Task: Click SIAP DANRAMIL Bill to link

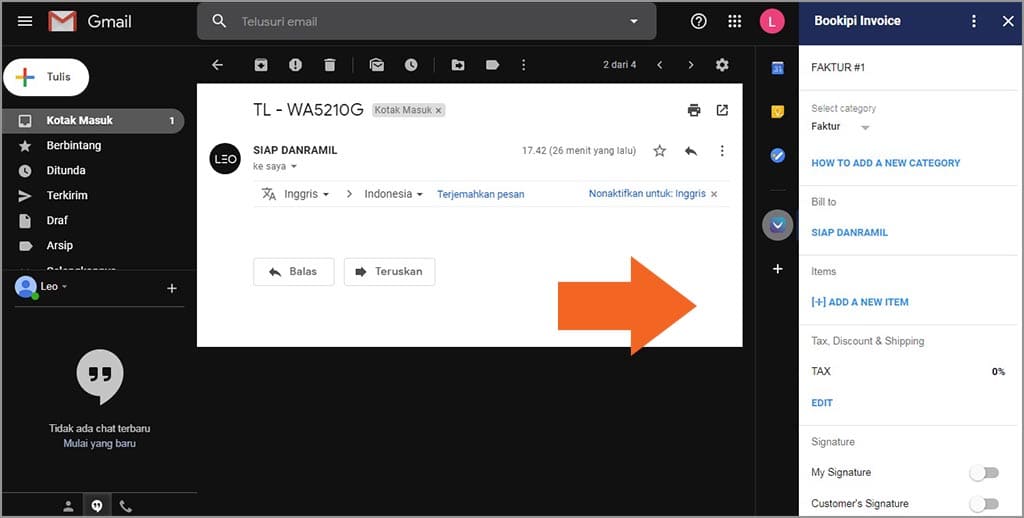Action: click(x=849, y=233)
